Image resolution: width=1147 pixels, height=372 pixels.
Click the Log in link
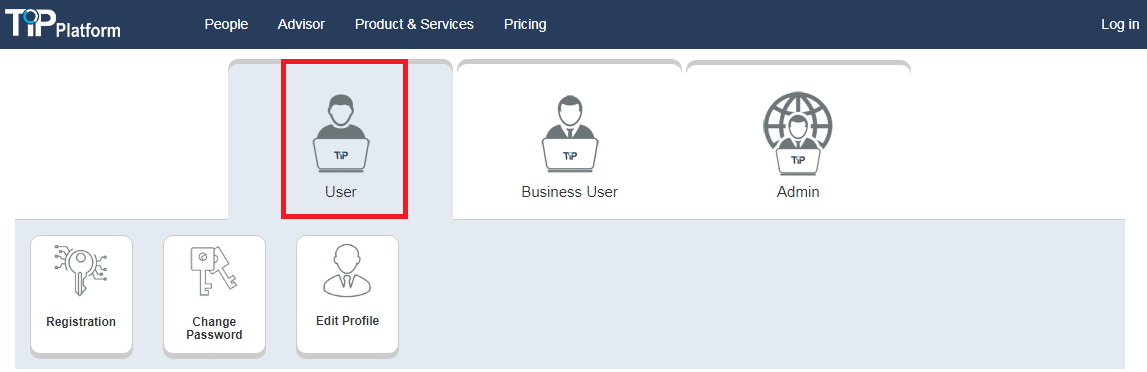1120,24
